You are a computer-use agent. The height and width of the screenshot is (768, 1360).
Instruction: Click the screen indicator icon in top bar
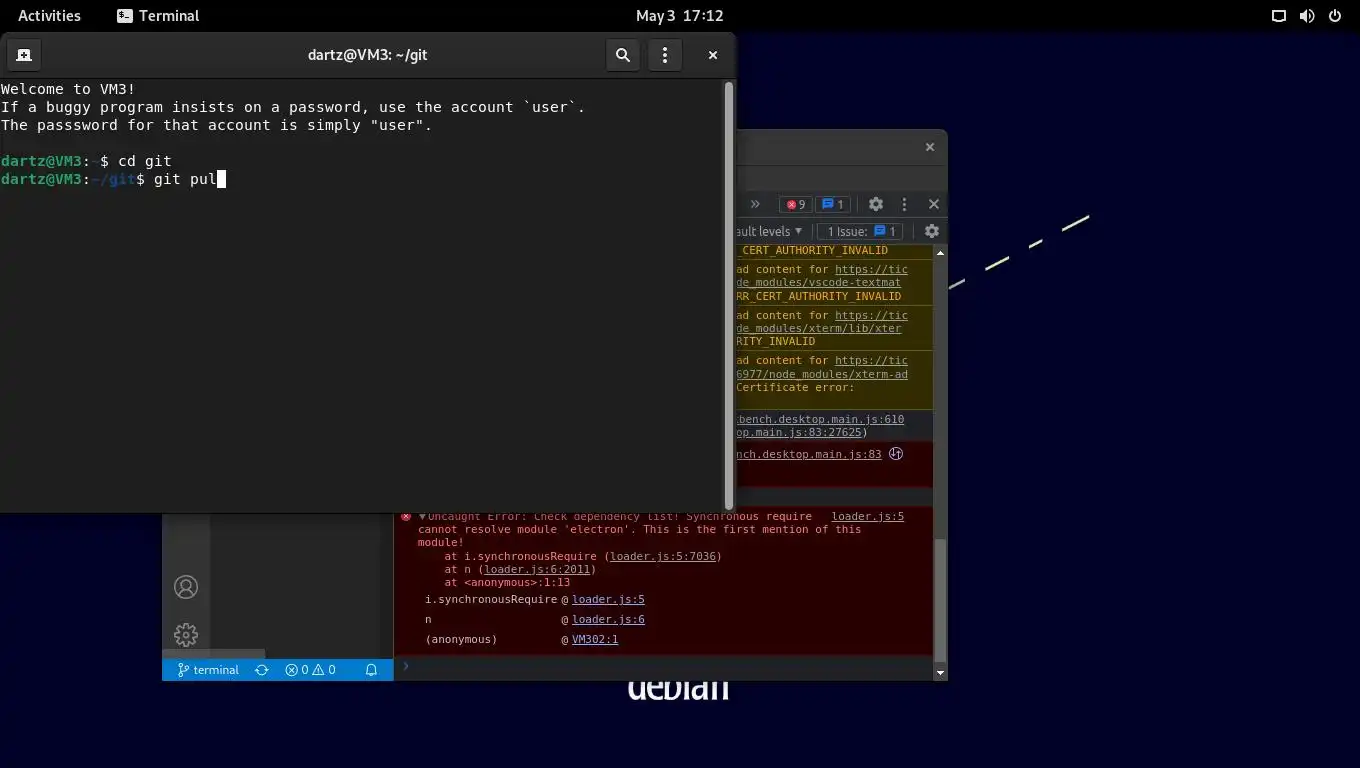tap(1278, 15)
